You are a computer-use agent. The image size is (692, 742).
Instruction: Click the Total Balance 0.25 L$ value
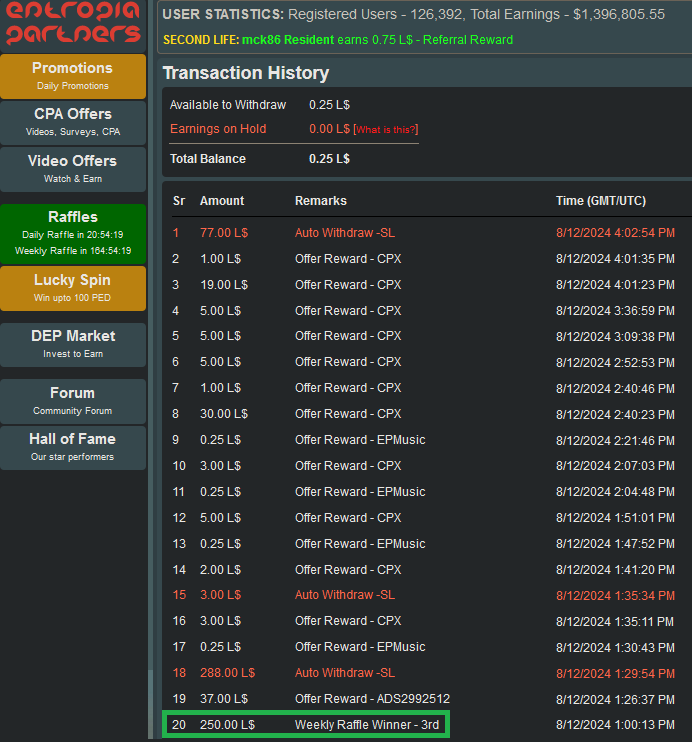click(x=329, y=159)
